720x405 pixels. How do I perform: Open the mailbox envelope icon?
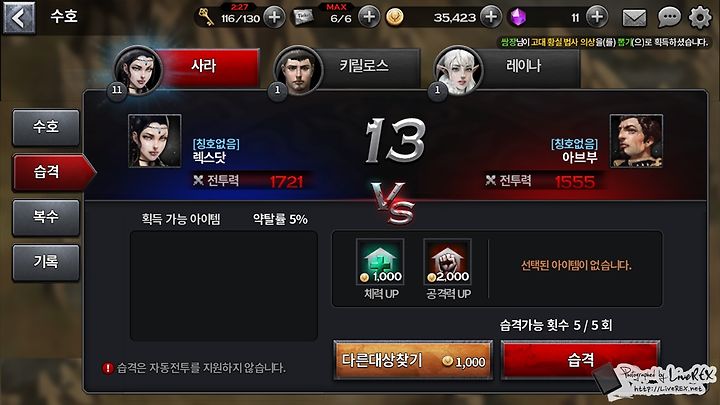634,18
